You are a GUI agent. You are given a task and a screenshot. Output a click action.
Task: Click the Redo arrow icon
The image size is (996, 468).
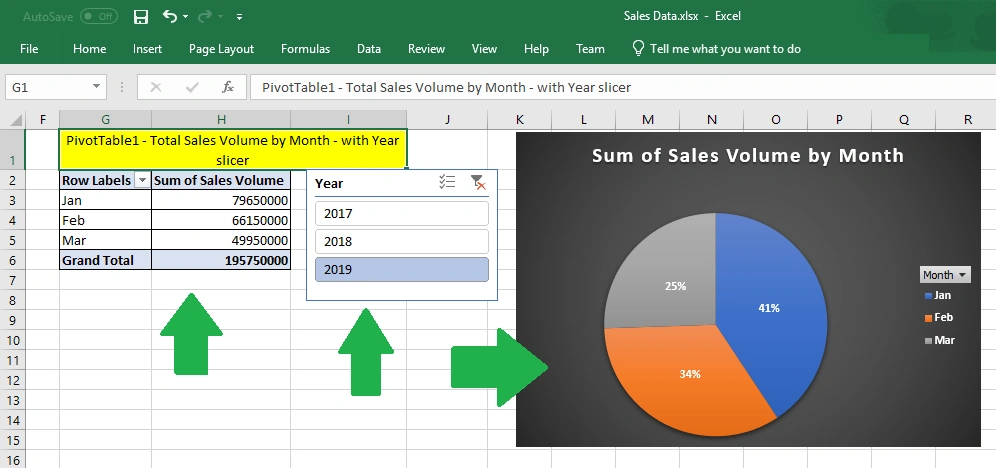tap(206, 17)
